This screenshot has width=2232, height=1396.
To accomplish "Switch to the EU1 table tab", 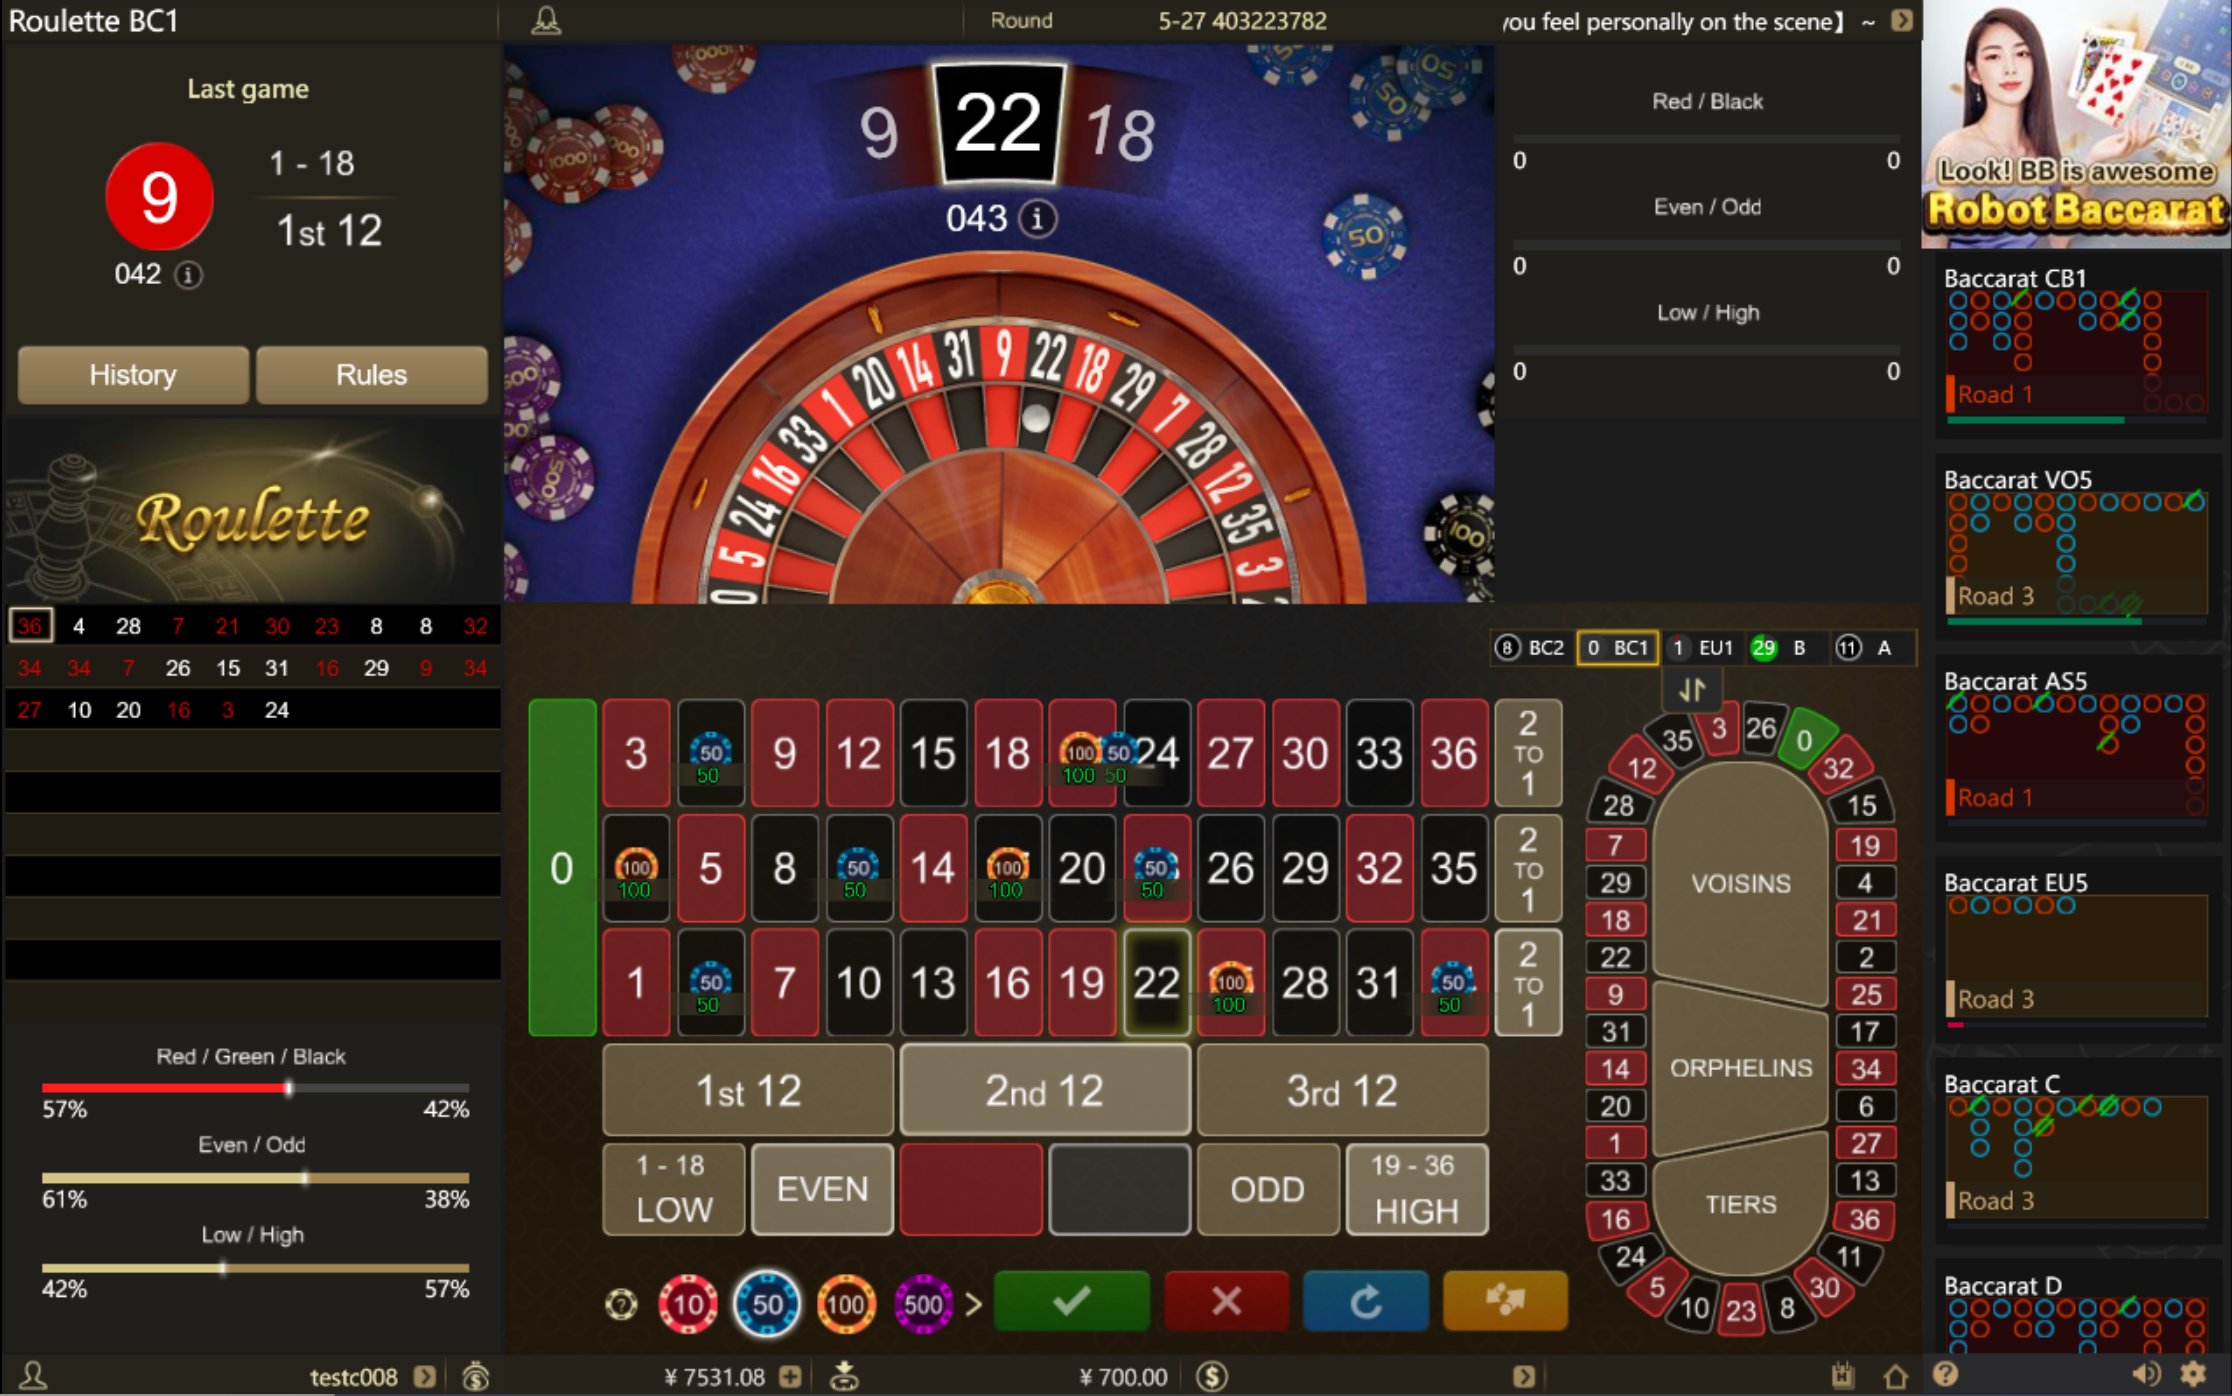I will click(x=1703, y=648).
